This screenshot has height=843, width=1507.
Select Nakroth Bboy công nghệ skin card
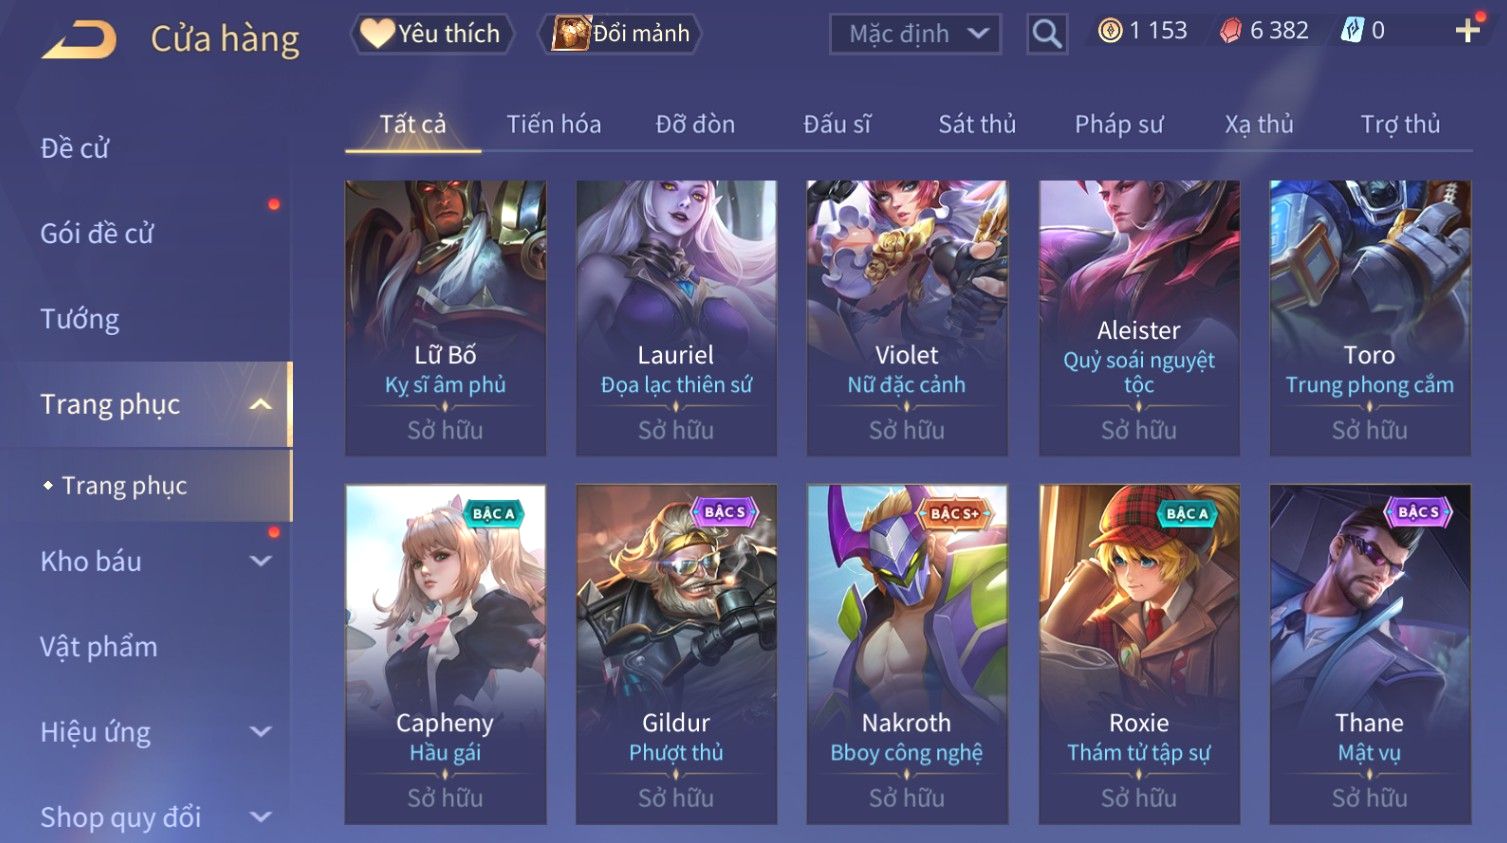coord(907,654)
